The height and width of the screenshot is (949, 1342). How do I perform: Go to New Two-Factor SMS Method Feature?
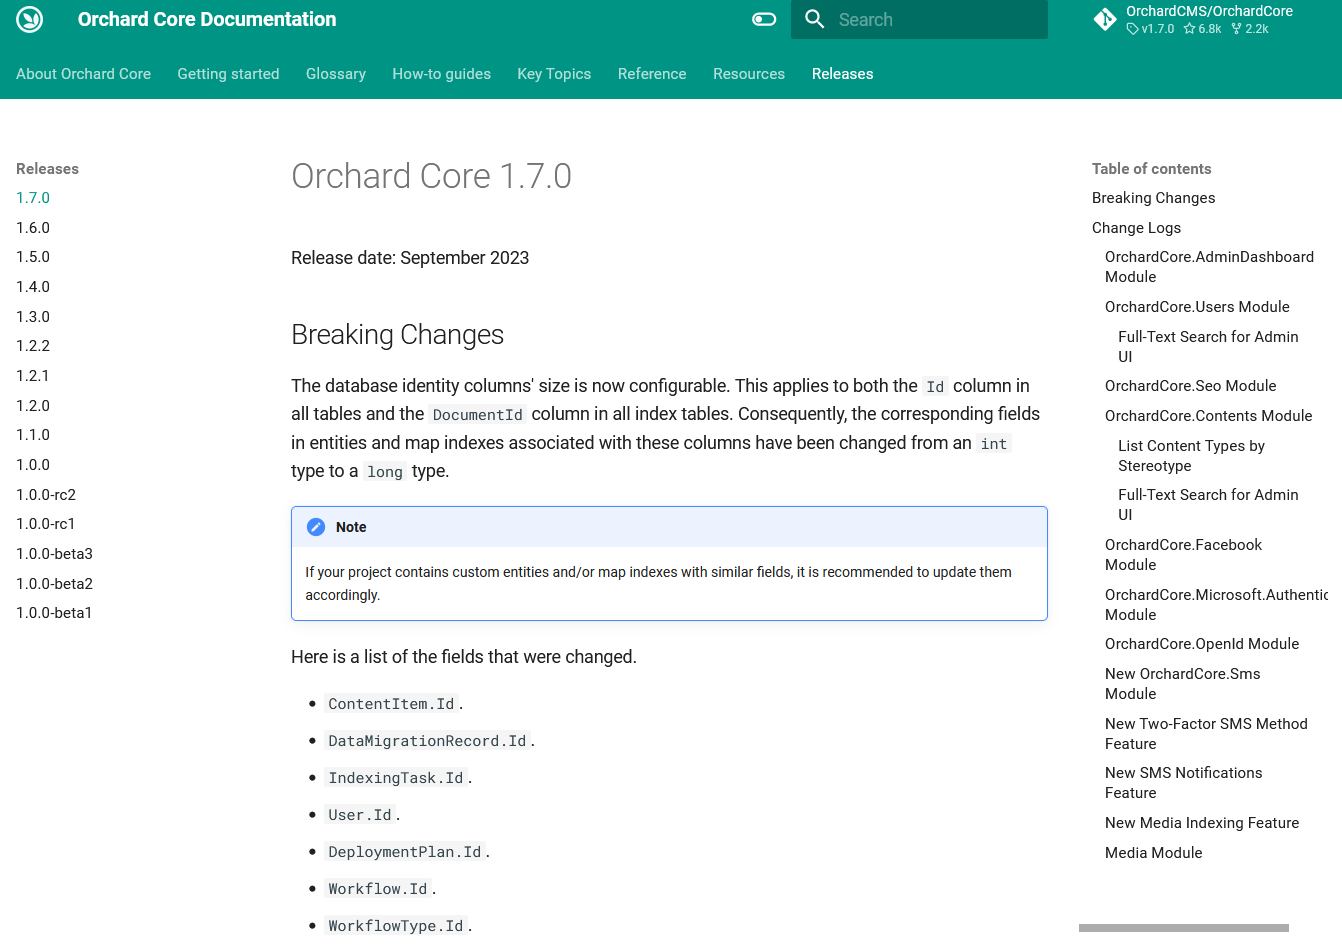coord(1206,734)
